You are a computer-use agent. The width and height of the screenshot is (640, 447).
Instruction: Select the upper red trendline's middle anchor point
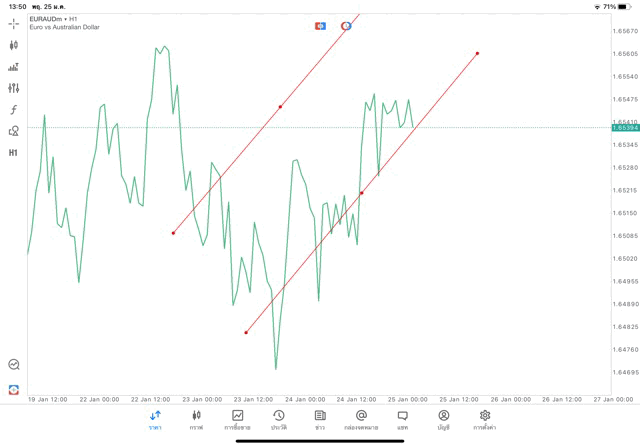(x=280, y=107)
